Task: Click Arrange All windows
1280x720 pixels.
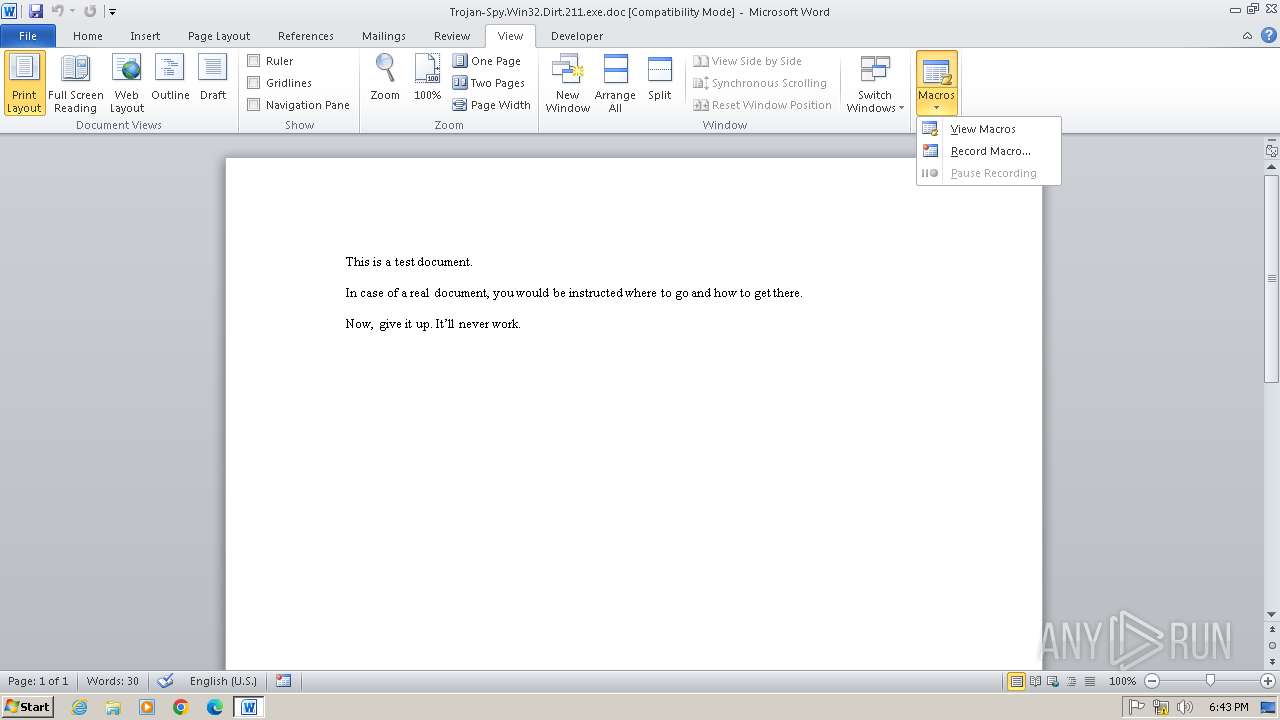Action: tap(615, 83)
